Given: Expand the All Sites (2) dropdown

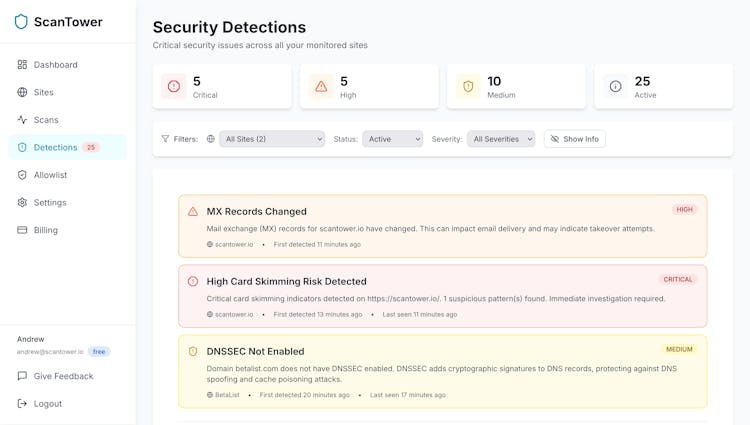Looking at the screenshot, I should [x=272, y=139].
